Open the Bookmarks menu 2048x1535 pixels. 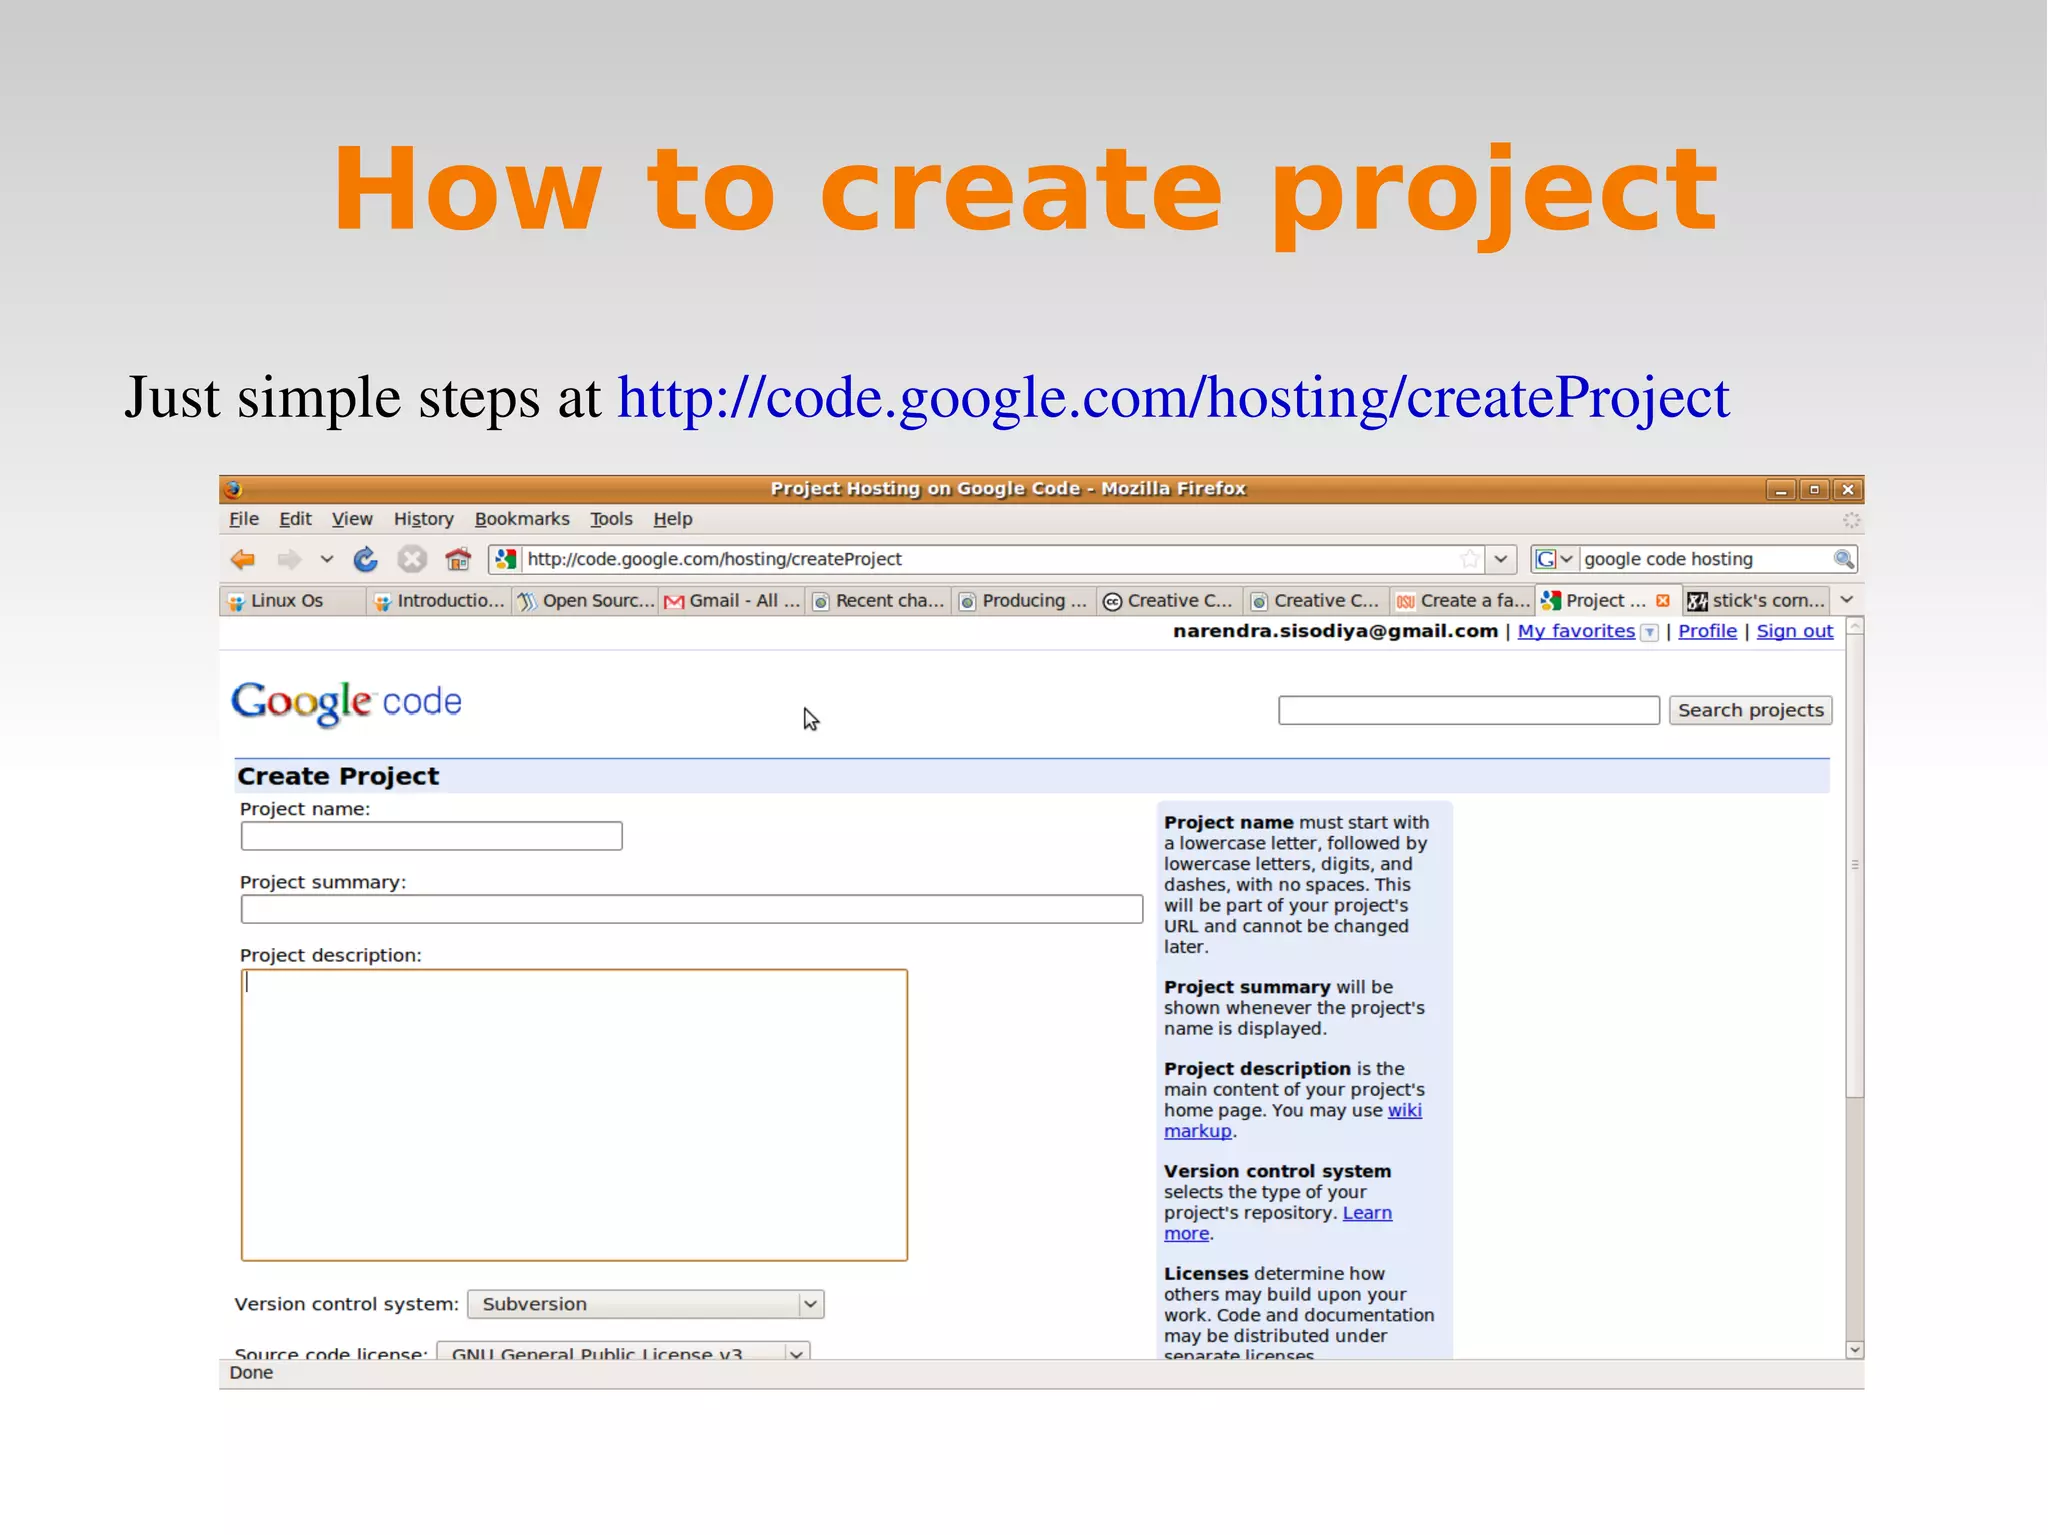point(522,519)
